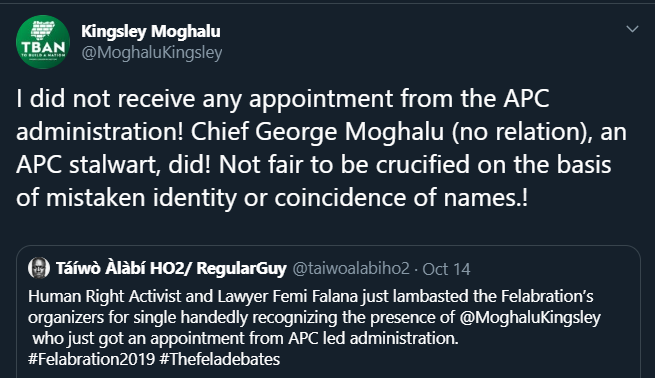Open tweet options chevron menu
This screenshot has width=655, height=378.
click(632, 29)
